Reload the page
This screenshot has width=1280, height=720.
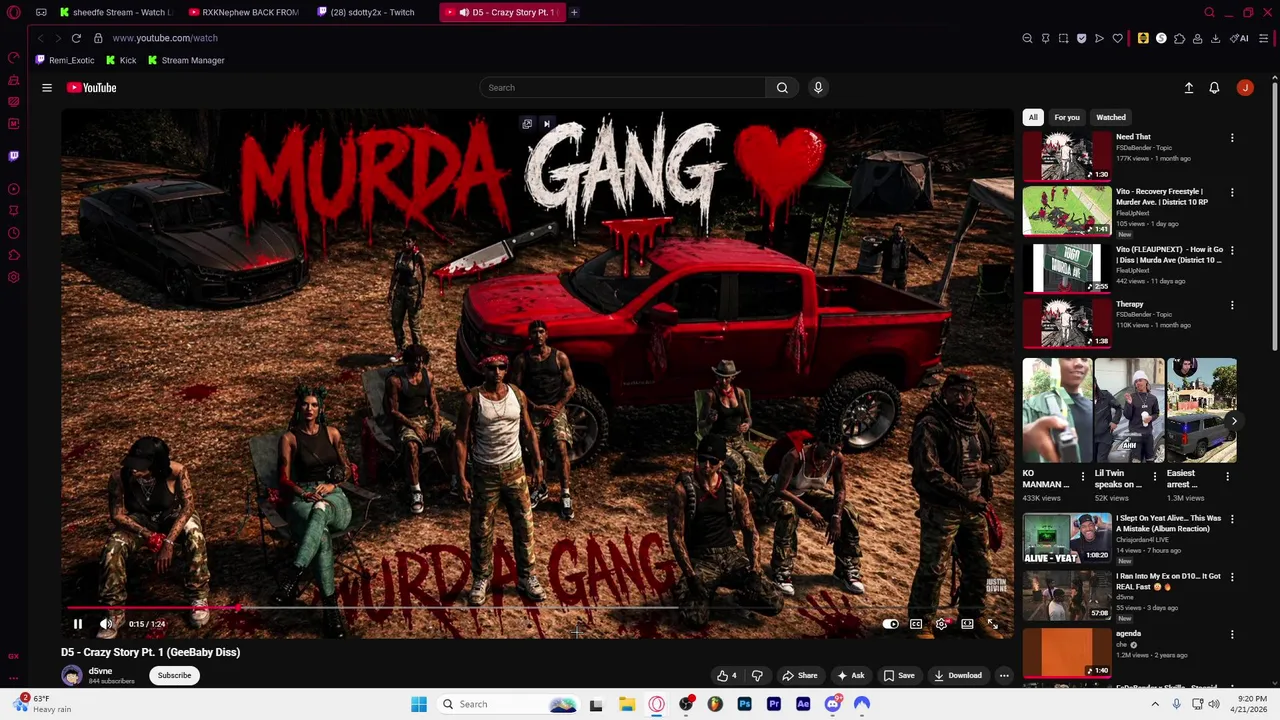coord(76,38)
